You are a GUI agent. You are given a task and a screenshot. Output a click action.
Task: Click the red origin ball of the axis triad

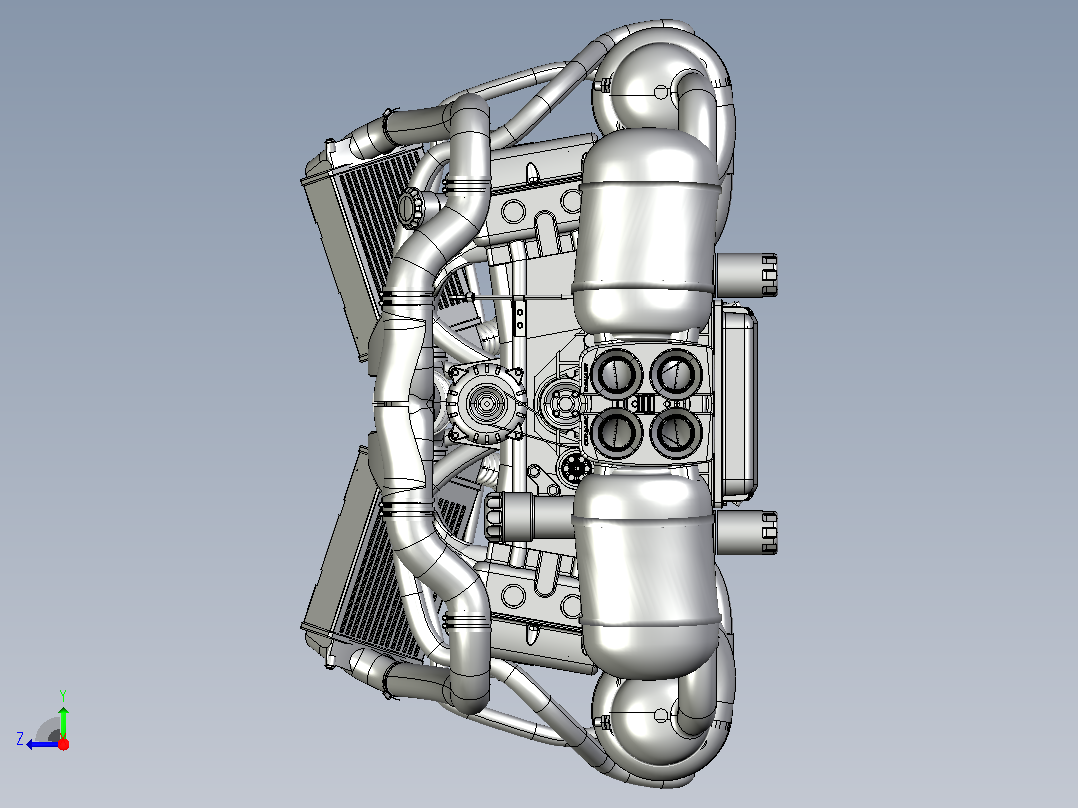tap(63, 744)
